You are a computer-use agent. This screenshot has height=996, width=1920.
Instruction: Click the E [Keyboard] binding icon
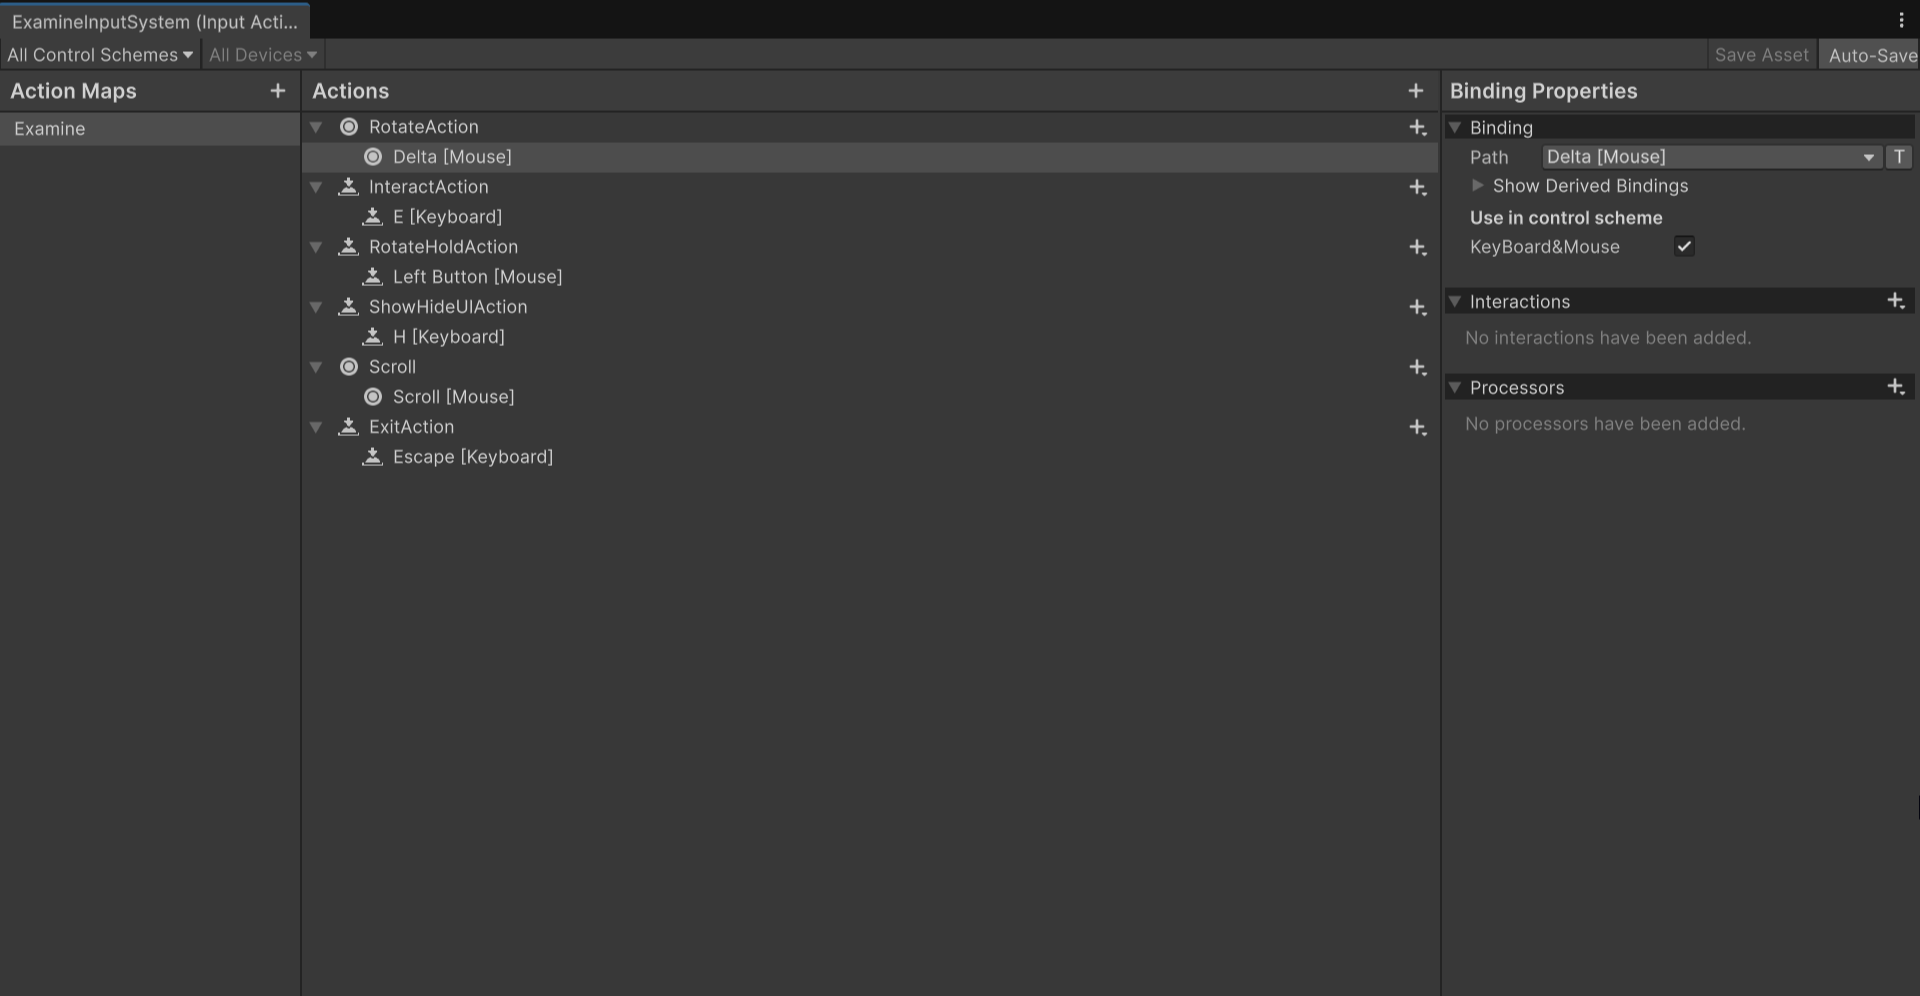(x=372, y=216)
